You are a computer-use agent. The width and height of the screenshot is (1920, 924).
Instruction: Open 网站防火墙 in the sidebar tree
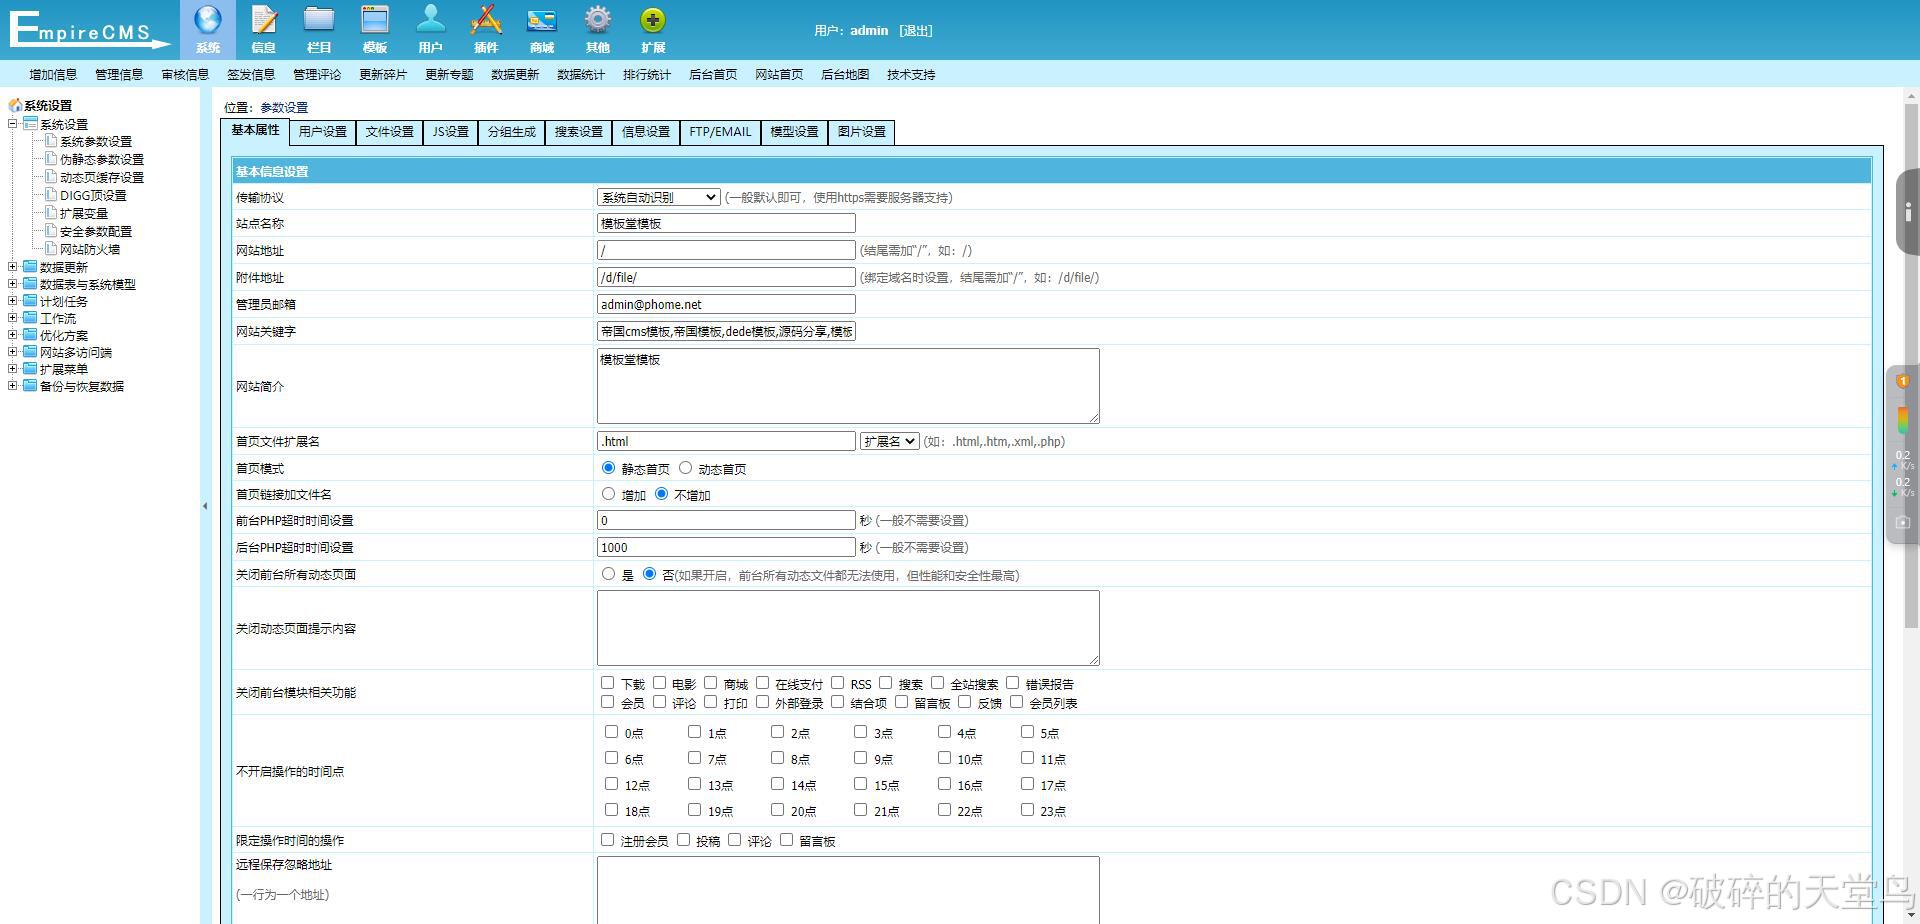tap(90, 250)
